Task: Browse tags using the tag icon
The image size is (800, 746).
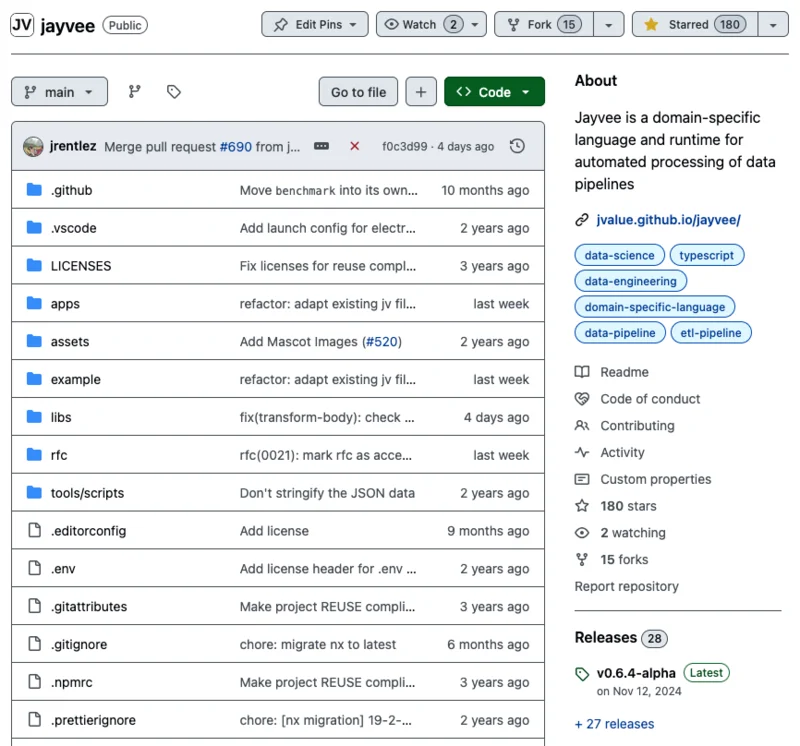Action: pyautogui.click(x=172, y=91)
